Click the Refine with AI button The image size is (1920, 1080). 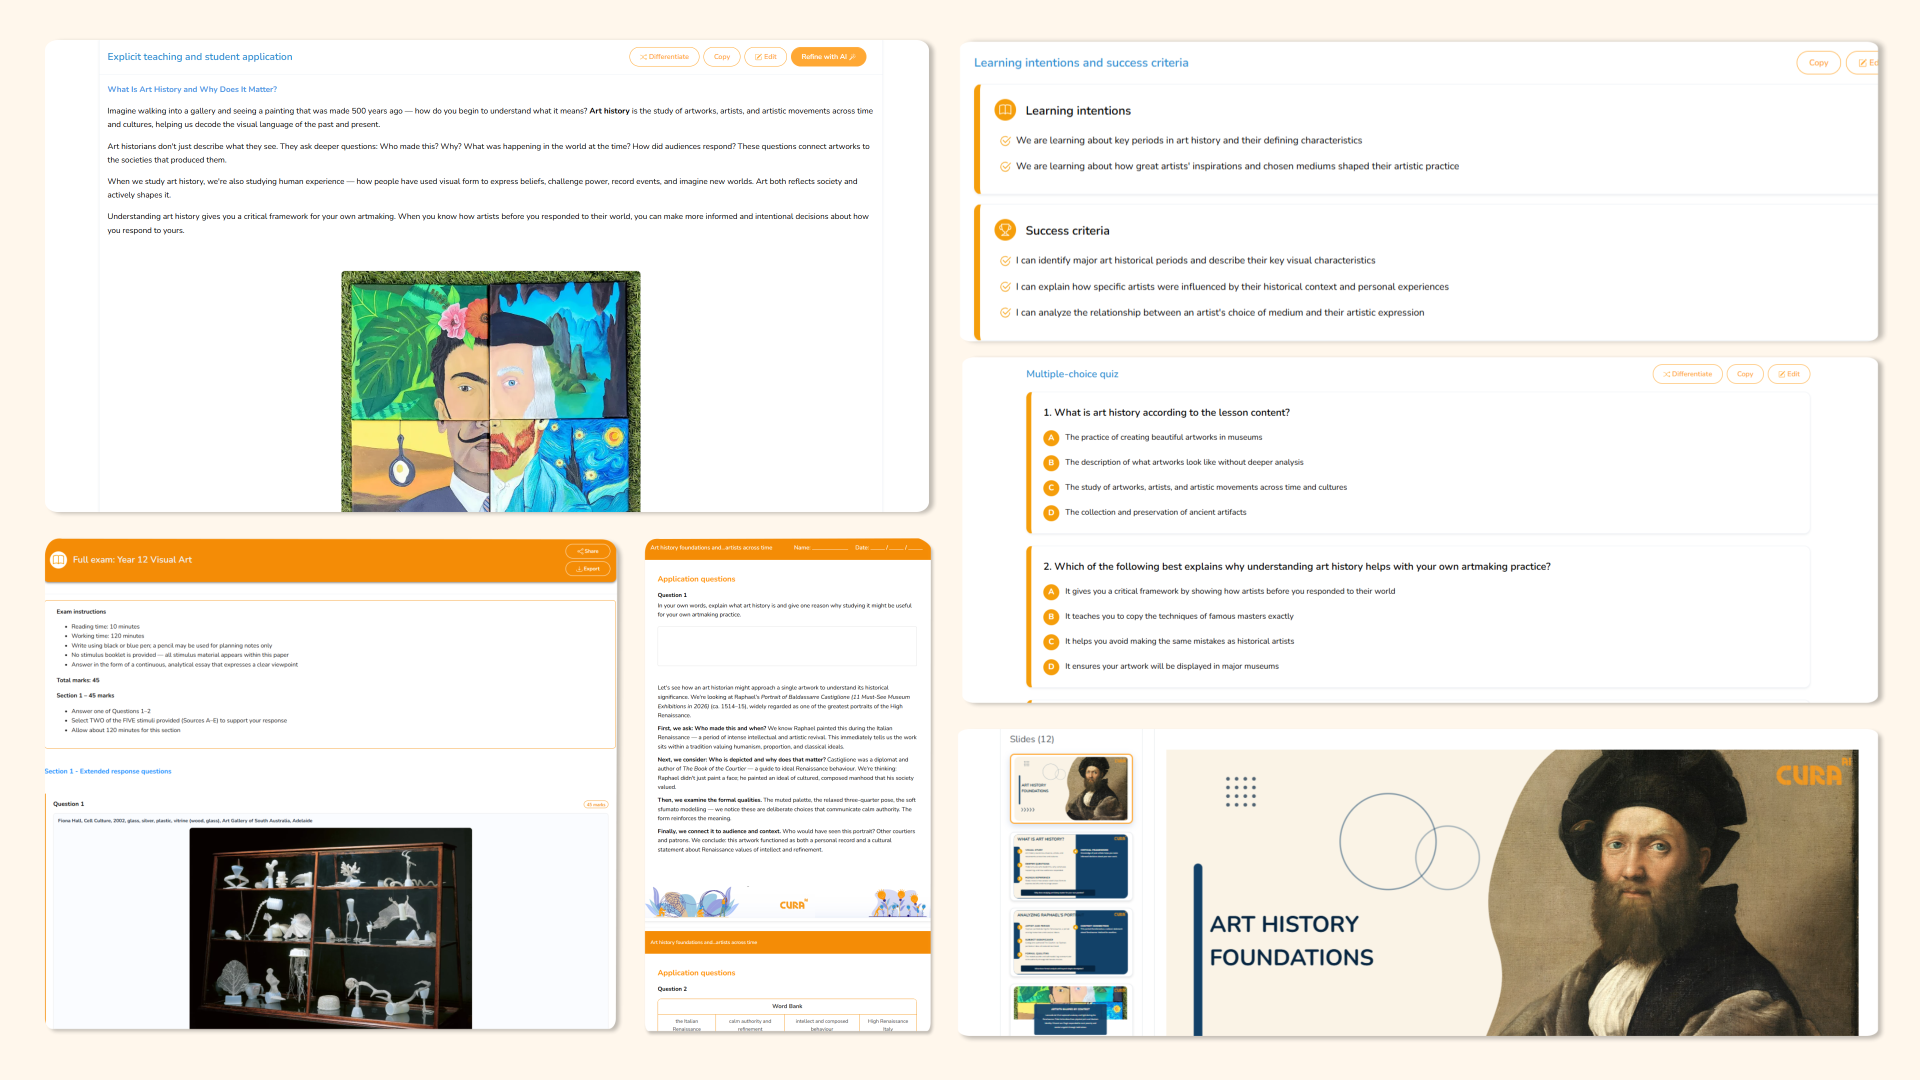pos(828,57)
